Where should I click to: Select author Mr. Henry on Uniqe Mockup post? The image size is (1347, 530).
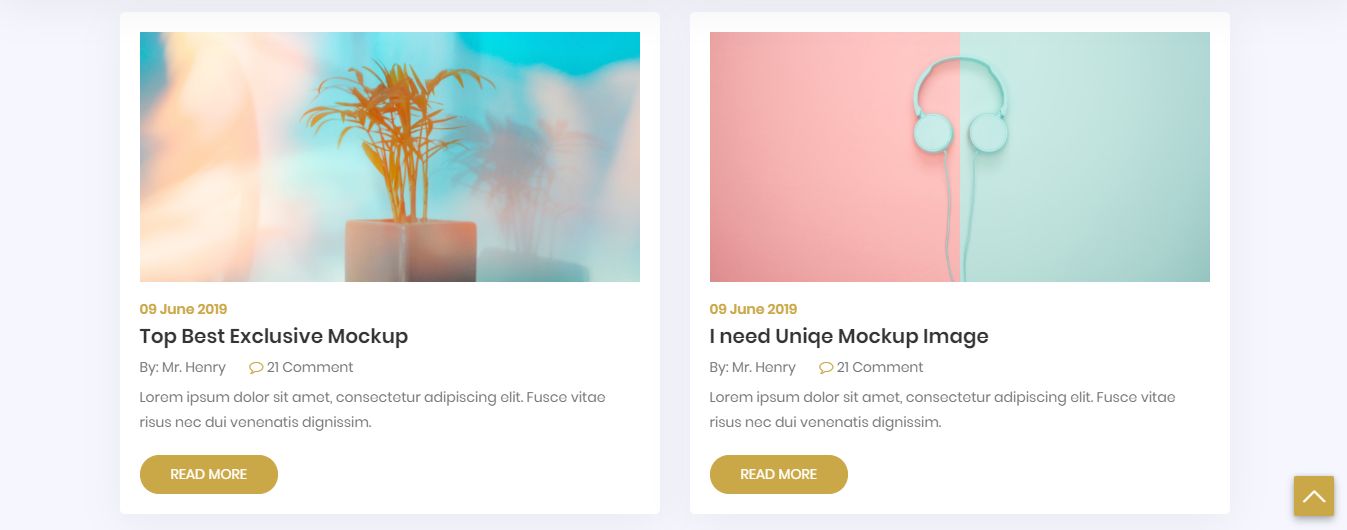coord(764,367)
